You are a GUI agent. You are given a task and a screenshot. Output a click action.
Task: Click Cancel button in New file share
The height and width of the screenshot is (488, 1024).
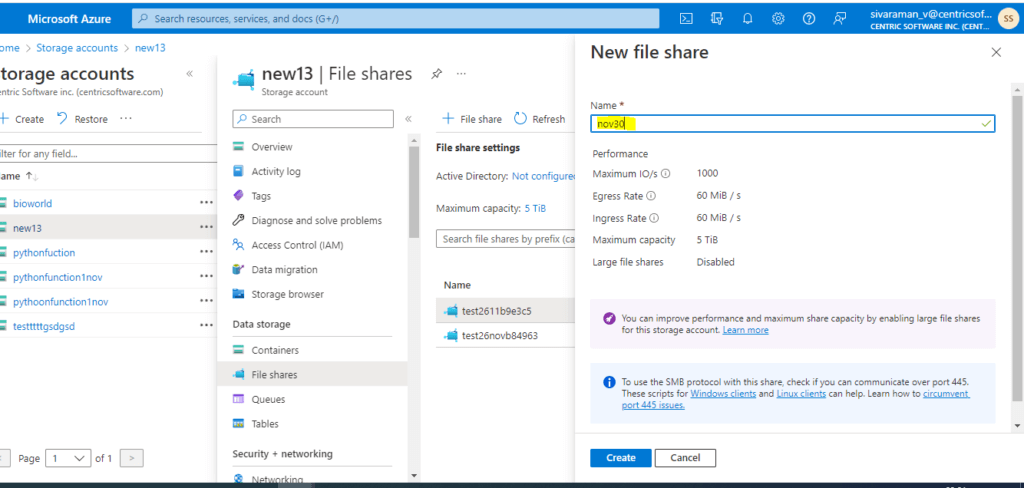686,458
